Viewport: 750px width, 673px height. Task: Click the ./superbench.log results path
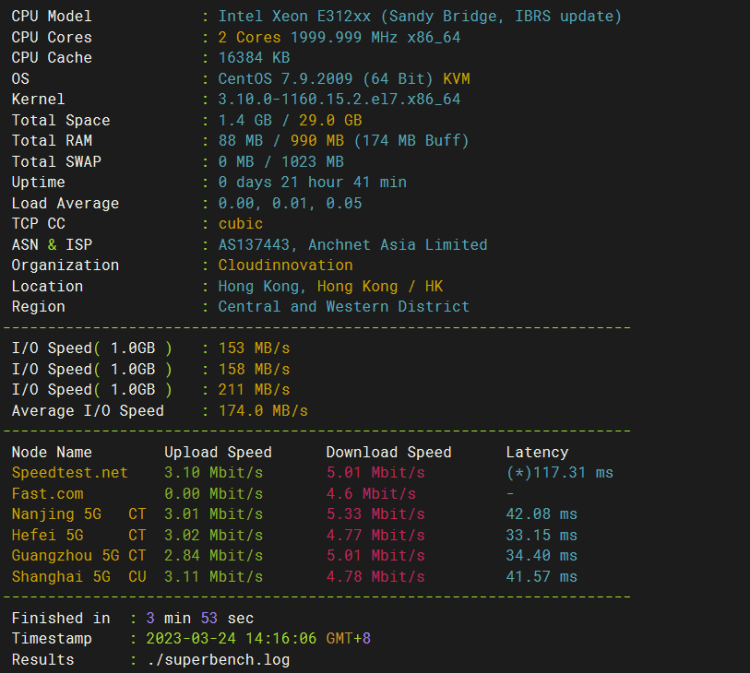[218, 660]
